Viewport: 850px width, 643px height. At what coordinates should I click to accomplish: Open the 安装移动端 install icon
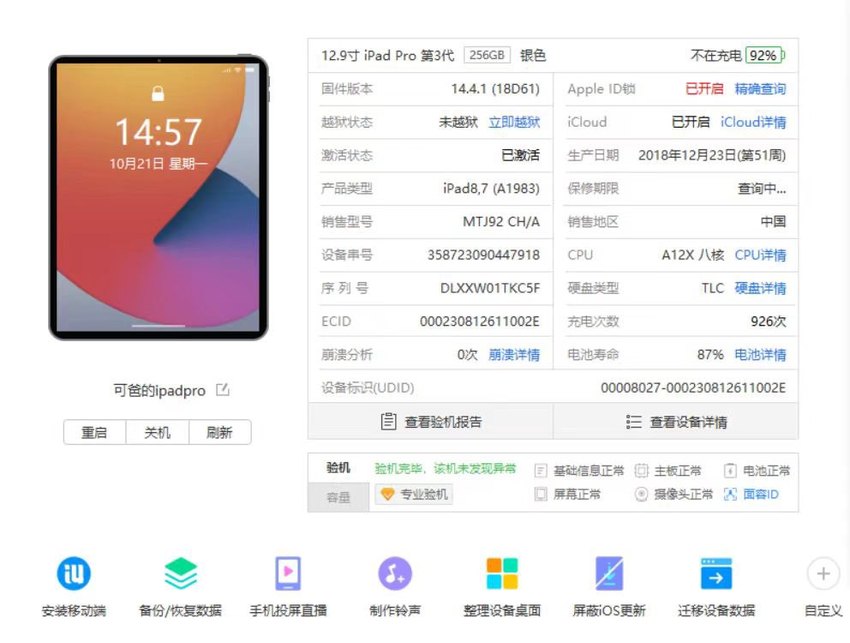pos(74,574)
